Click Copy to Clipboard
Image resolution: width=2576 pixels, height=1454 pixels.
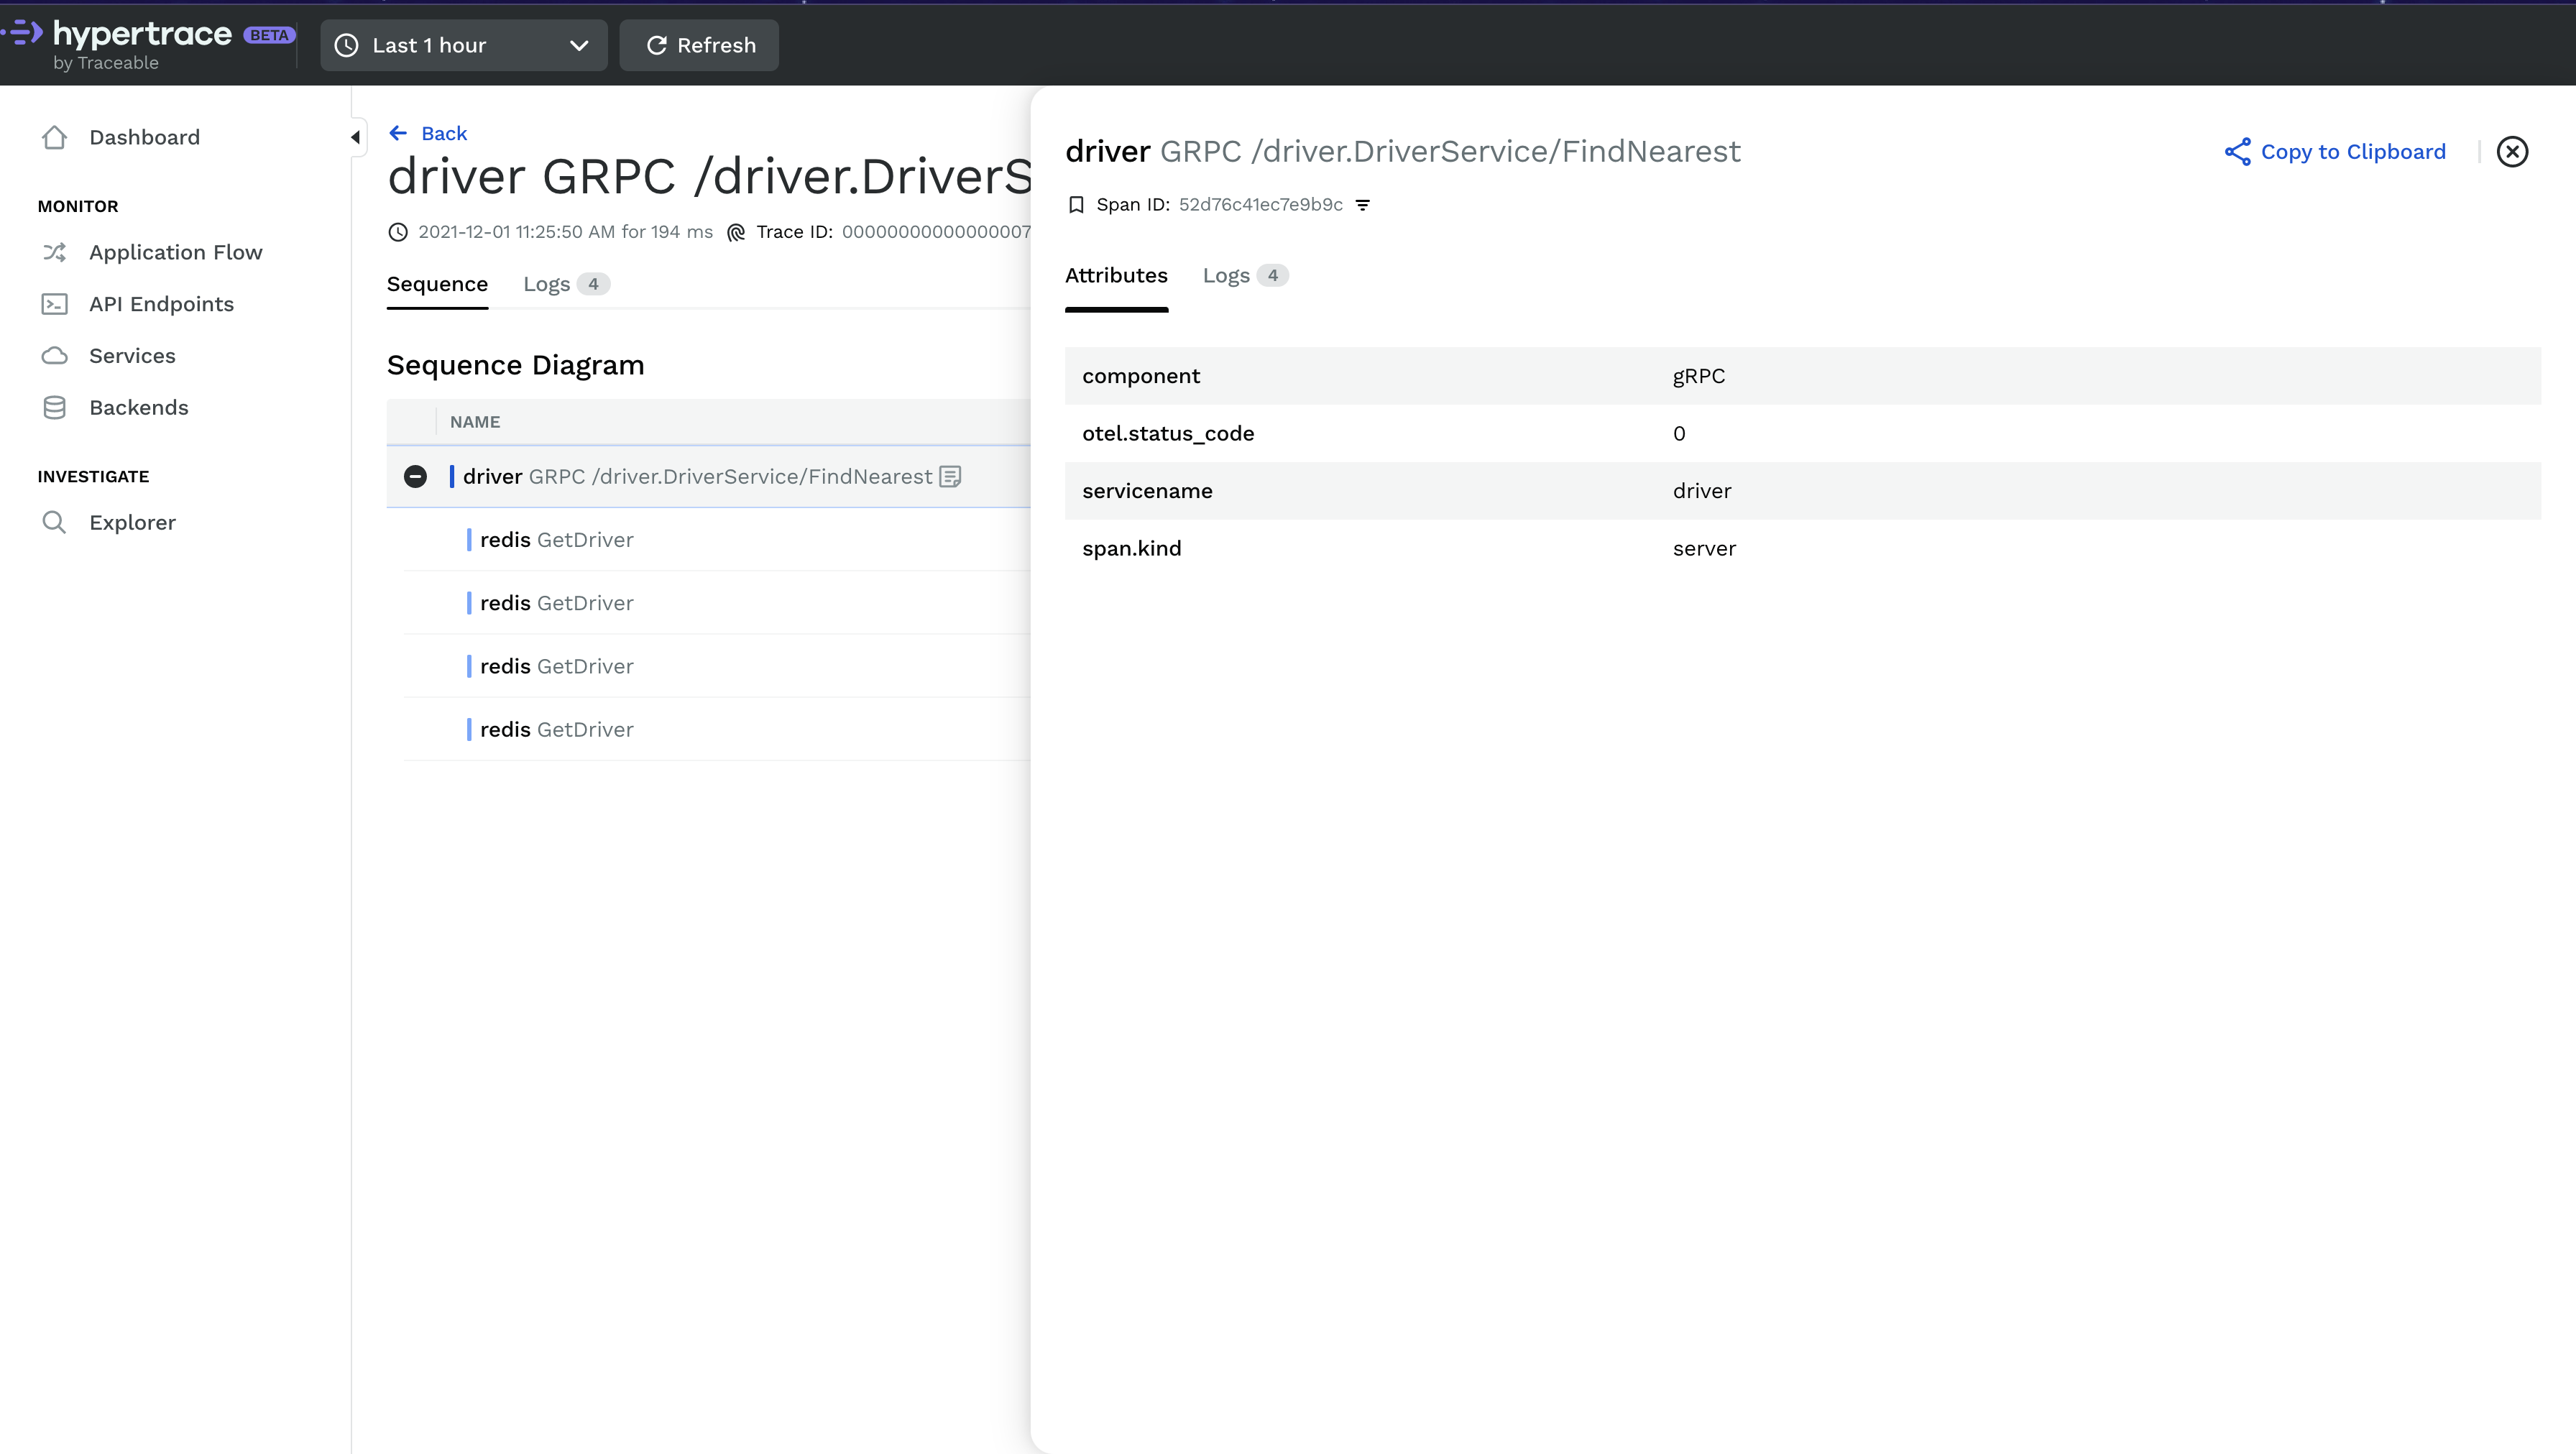(2335, 152)
